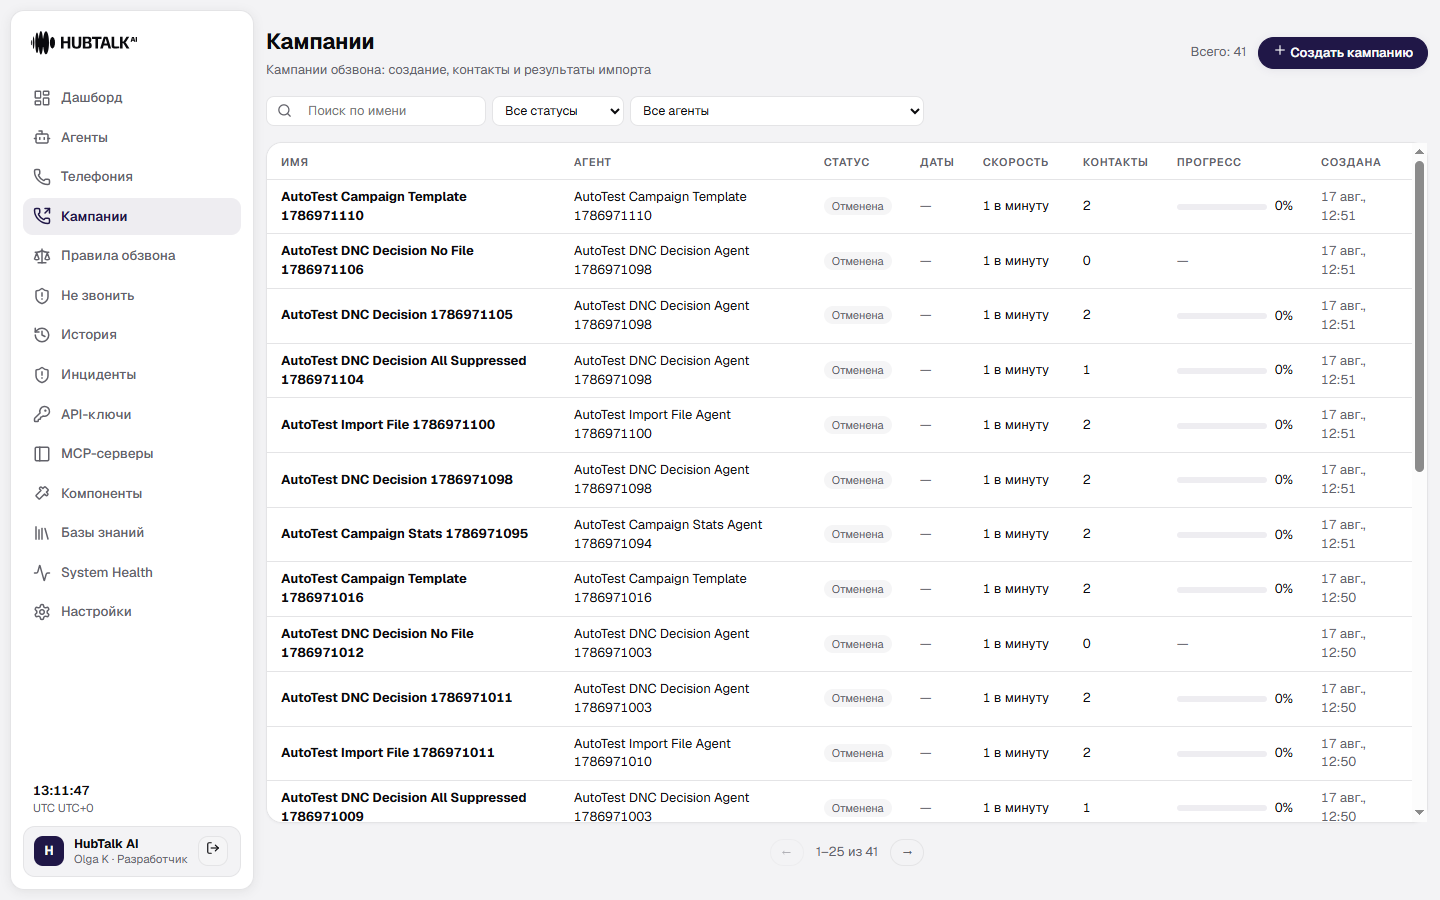Image resolution: width=1440 pixels, height=900 pixels.
Task: Expand the Все агенты dropdown
Action: [x=777, y=111]
